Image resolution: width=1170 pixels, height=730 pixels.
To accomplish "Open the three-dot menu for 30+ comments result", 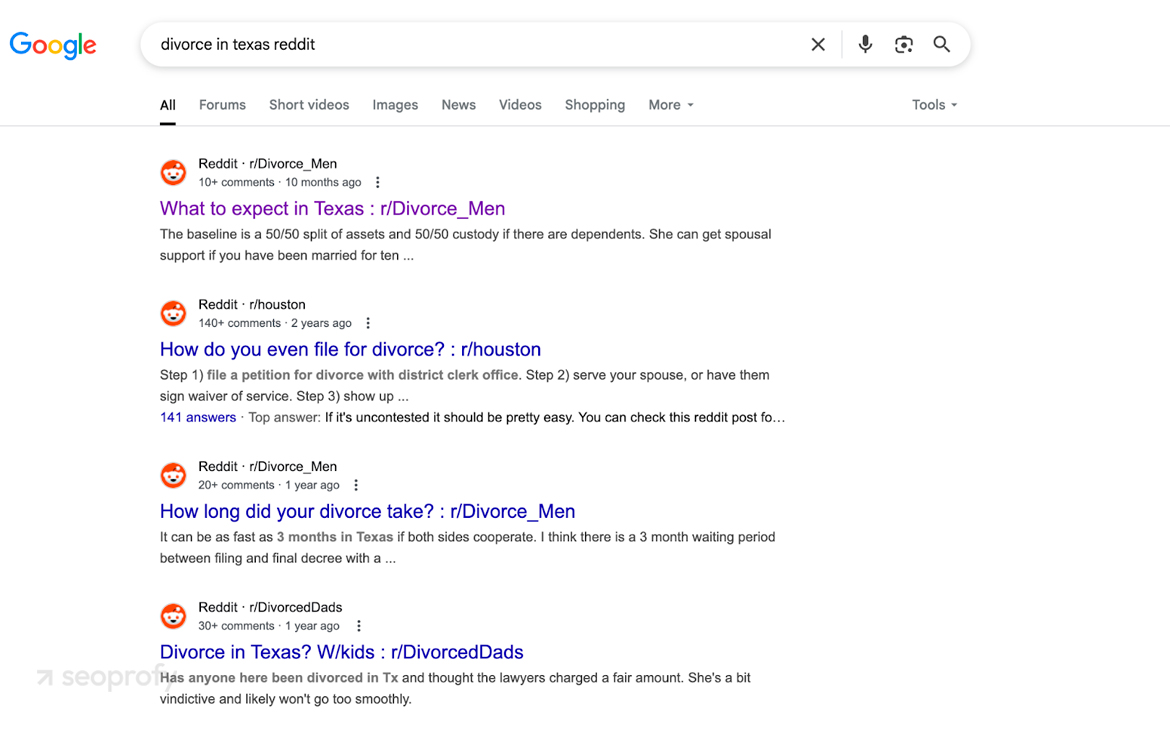I will point(359,626).
